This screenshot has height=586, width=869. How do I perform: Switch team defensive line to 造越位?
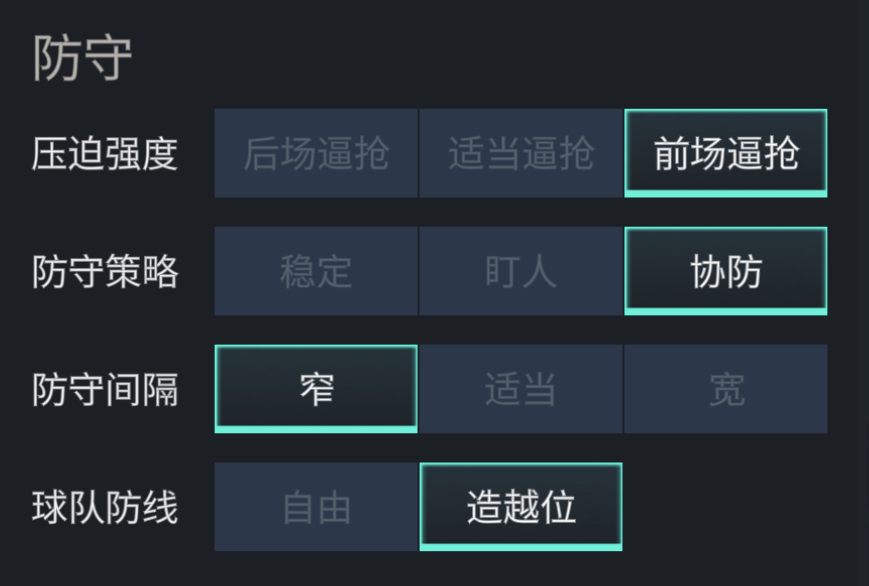tap(521, 507)
